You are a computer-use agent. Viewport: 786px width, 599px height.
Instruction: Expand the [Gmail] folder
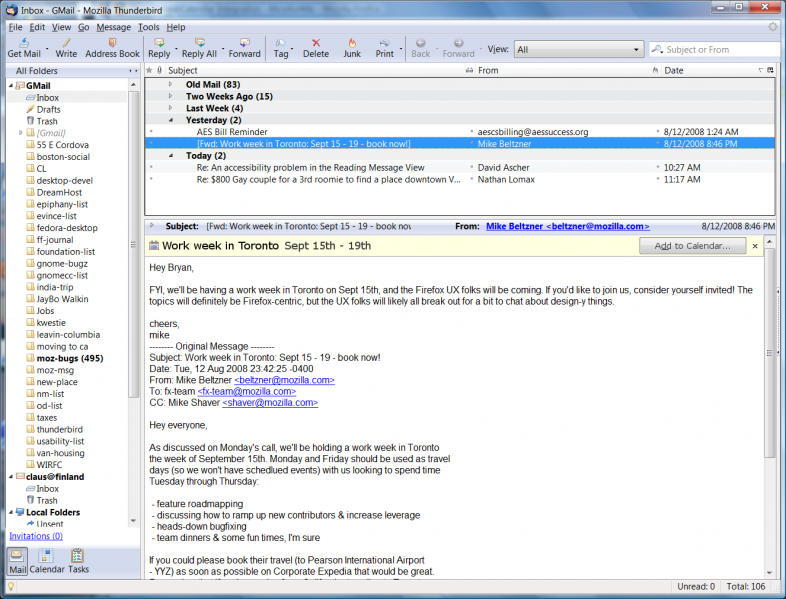point(21,133)
